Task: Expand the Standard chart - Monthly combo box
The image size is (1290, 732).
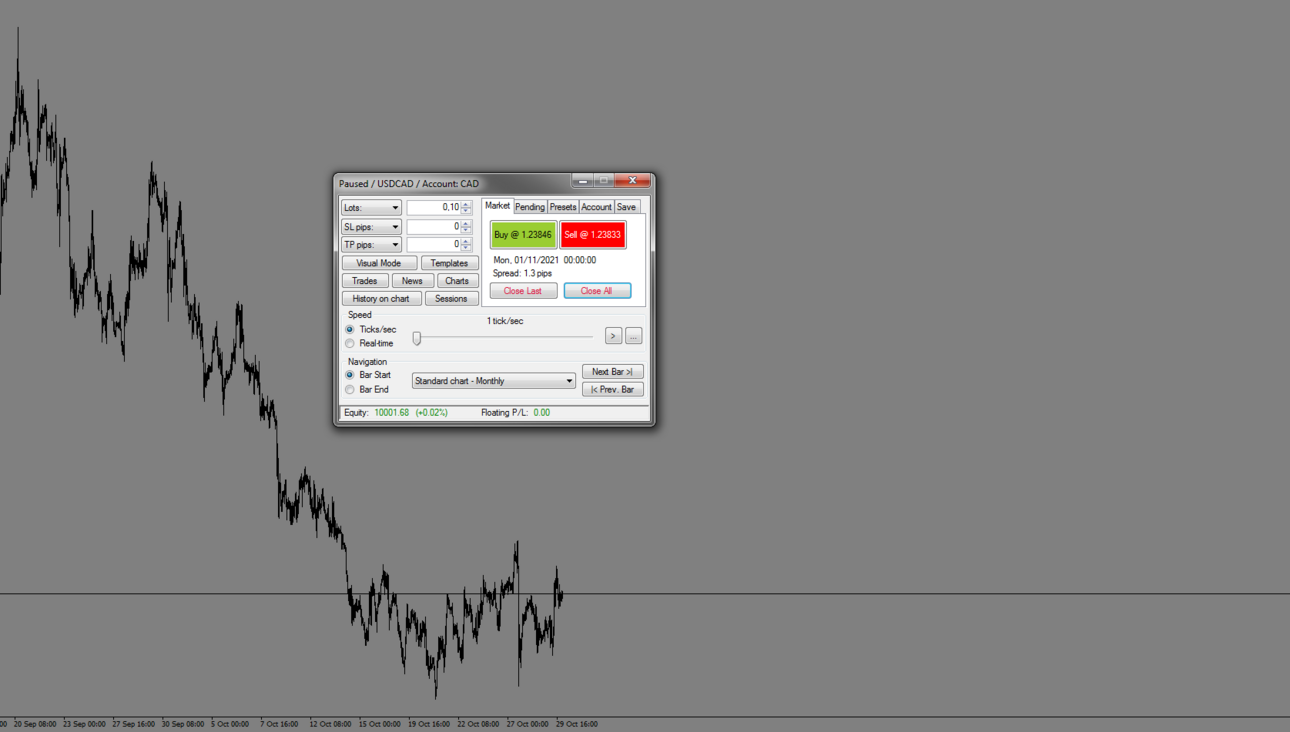Action: [494, 381]
